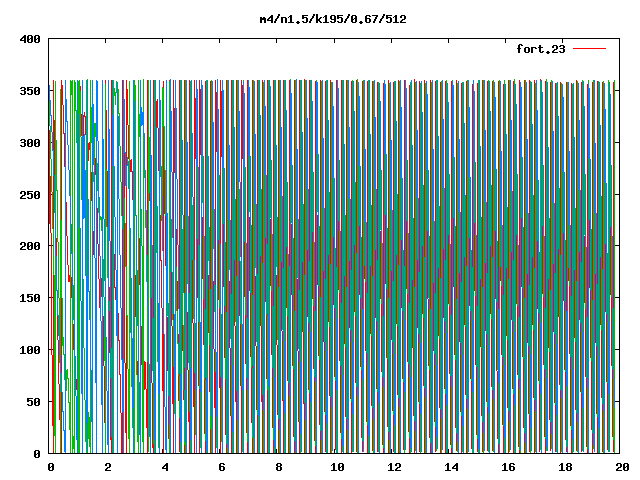Screen dimensions: 640x480
Task: Click the plot title m4/n1.5/k195/0.67/512
Action: point(333,19)
